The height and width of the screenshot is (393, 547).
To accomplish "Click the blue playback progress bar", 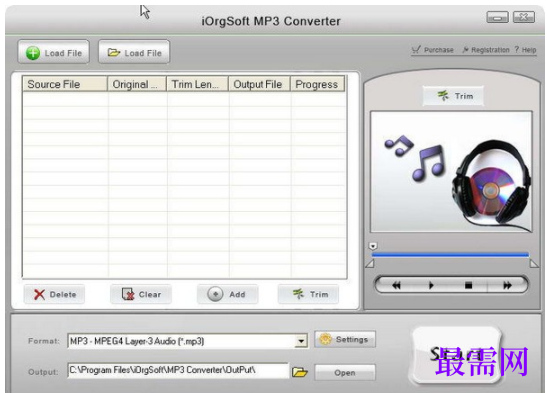I will (450, 255).
